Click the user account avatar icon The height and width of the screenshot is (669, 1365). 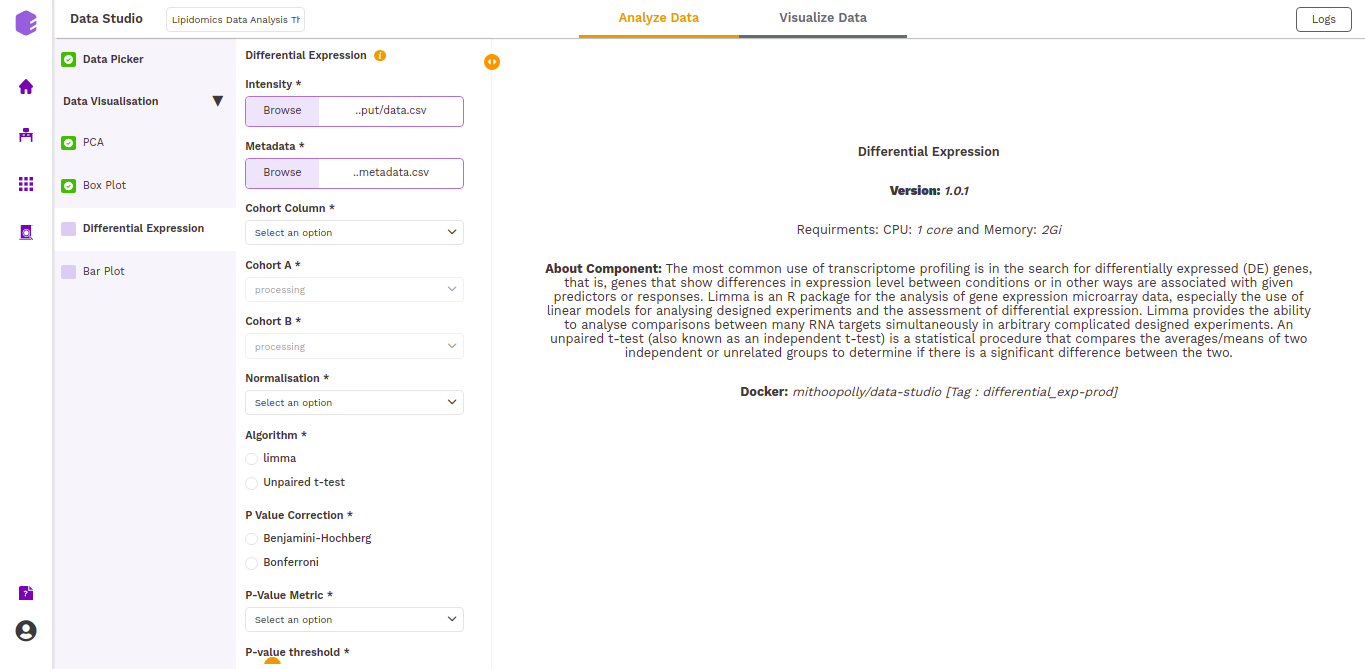[25, 631]
